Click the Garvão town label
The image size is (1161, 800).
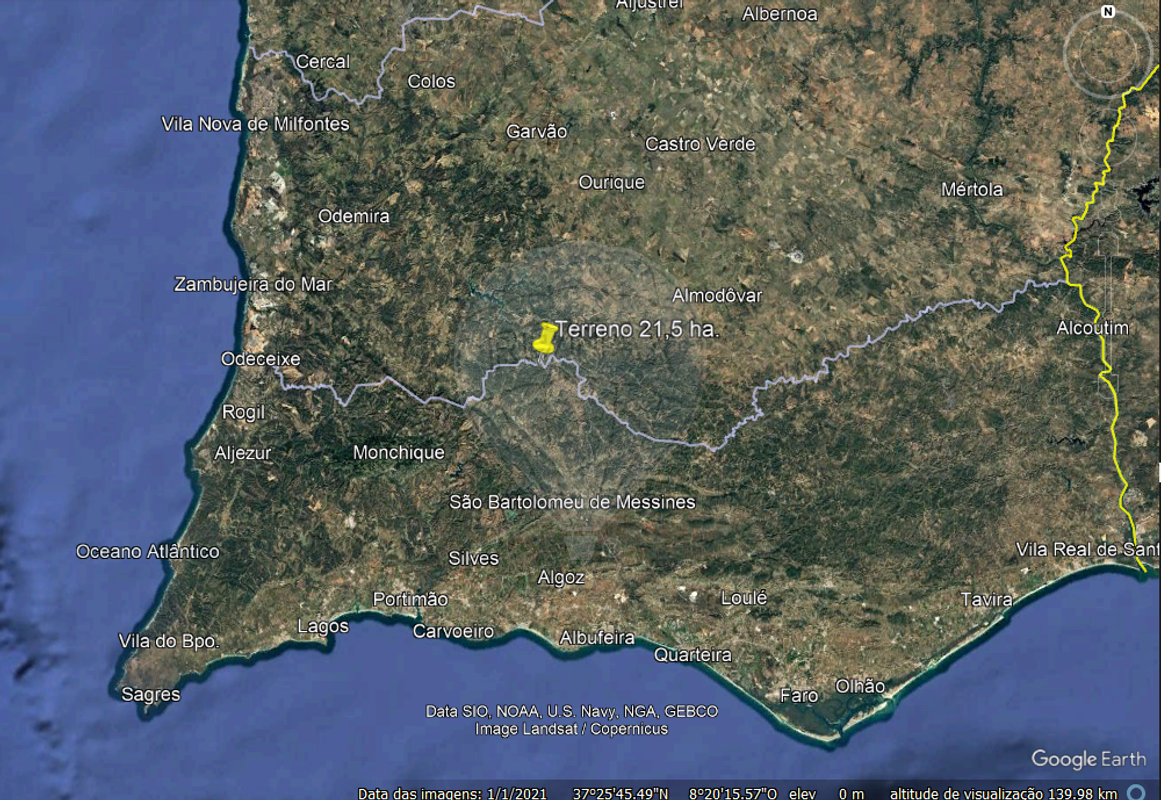(537, 131)
